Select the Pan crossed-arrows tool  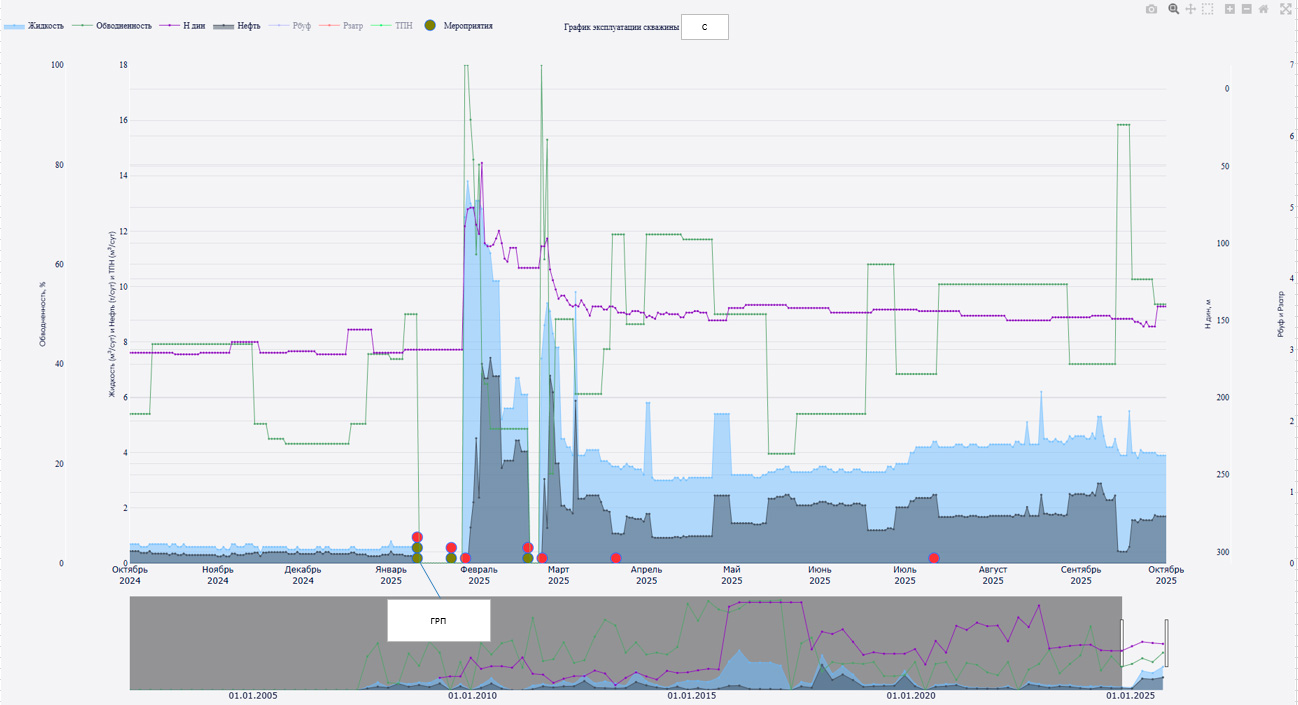(1191, 9)
